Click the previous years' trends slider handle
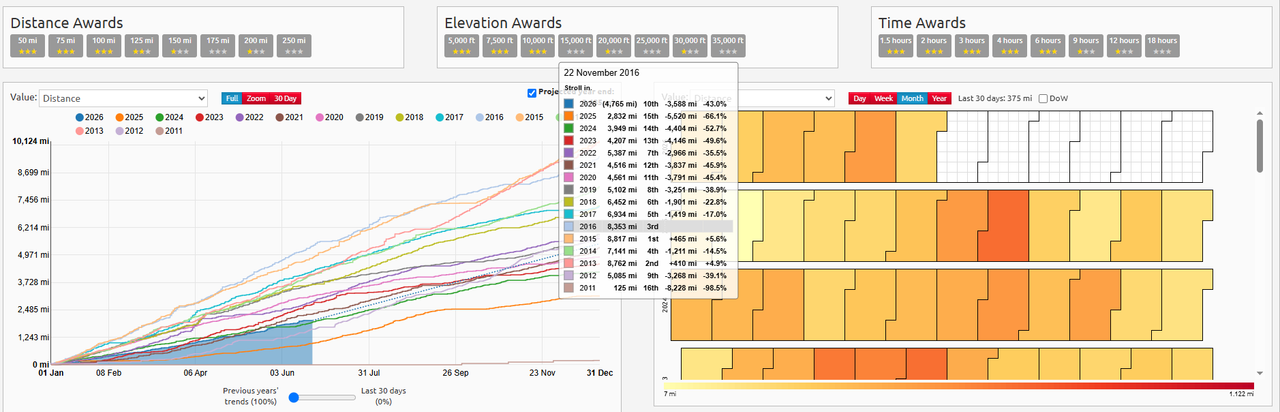This screenshot has height=412, width=1280. pyautogui.click(x=294, y=397)
